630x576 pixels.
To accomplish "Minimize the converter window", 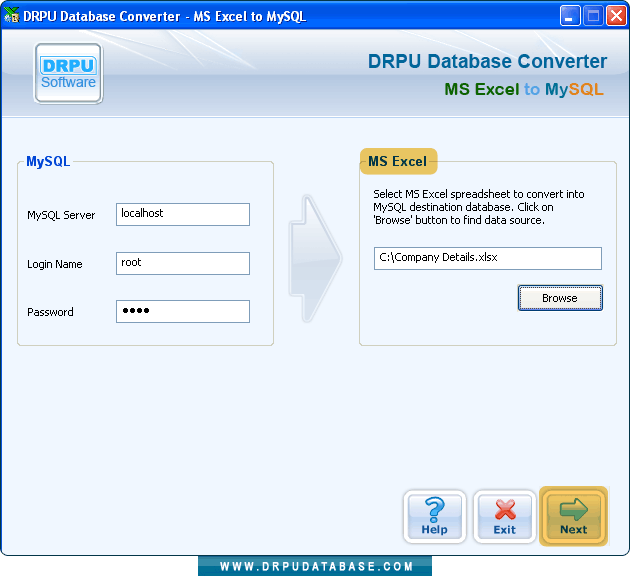I will (570, 16).
